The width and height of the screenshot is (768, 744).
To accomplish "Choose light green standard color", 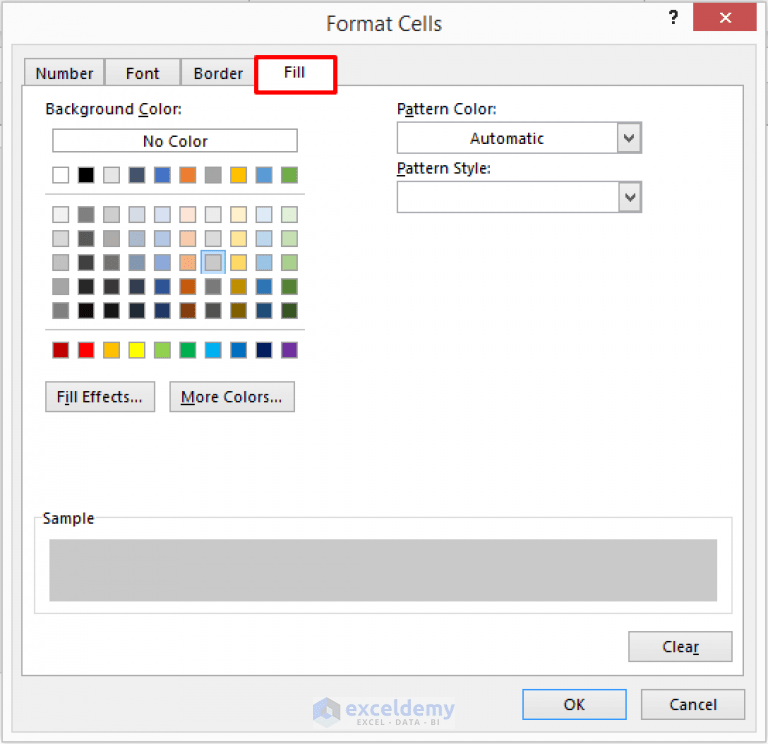I will [162, 350].
